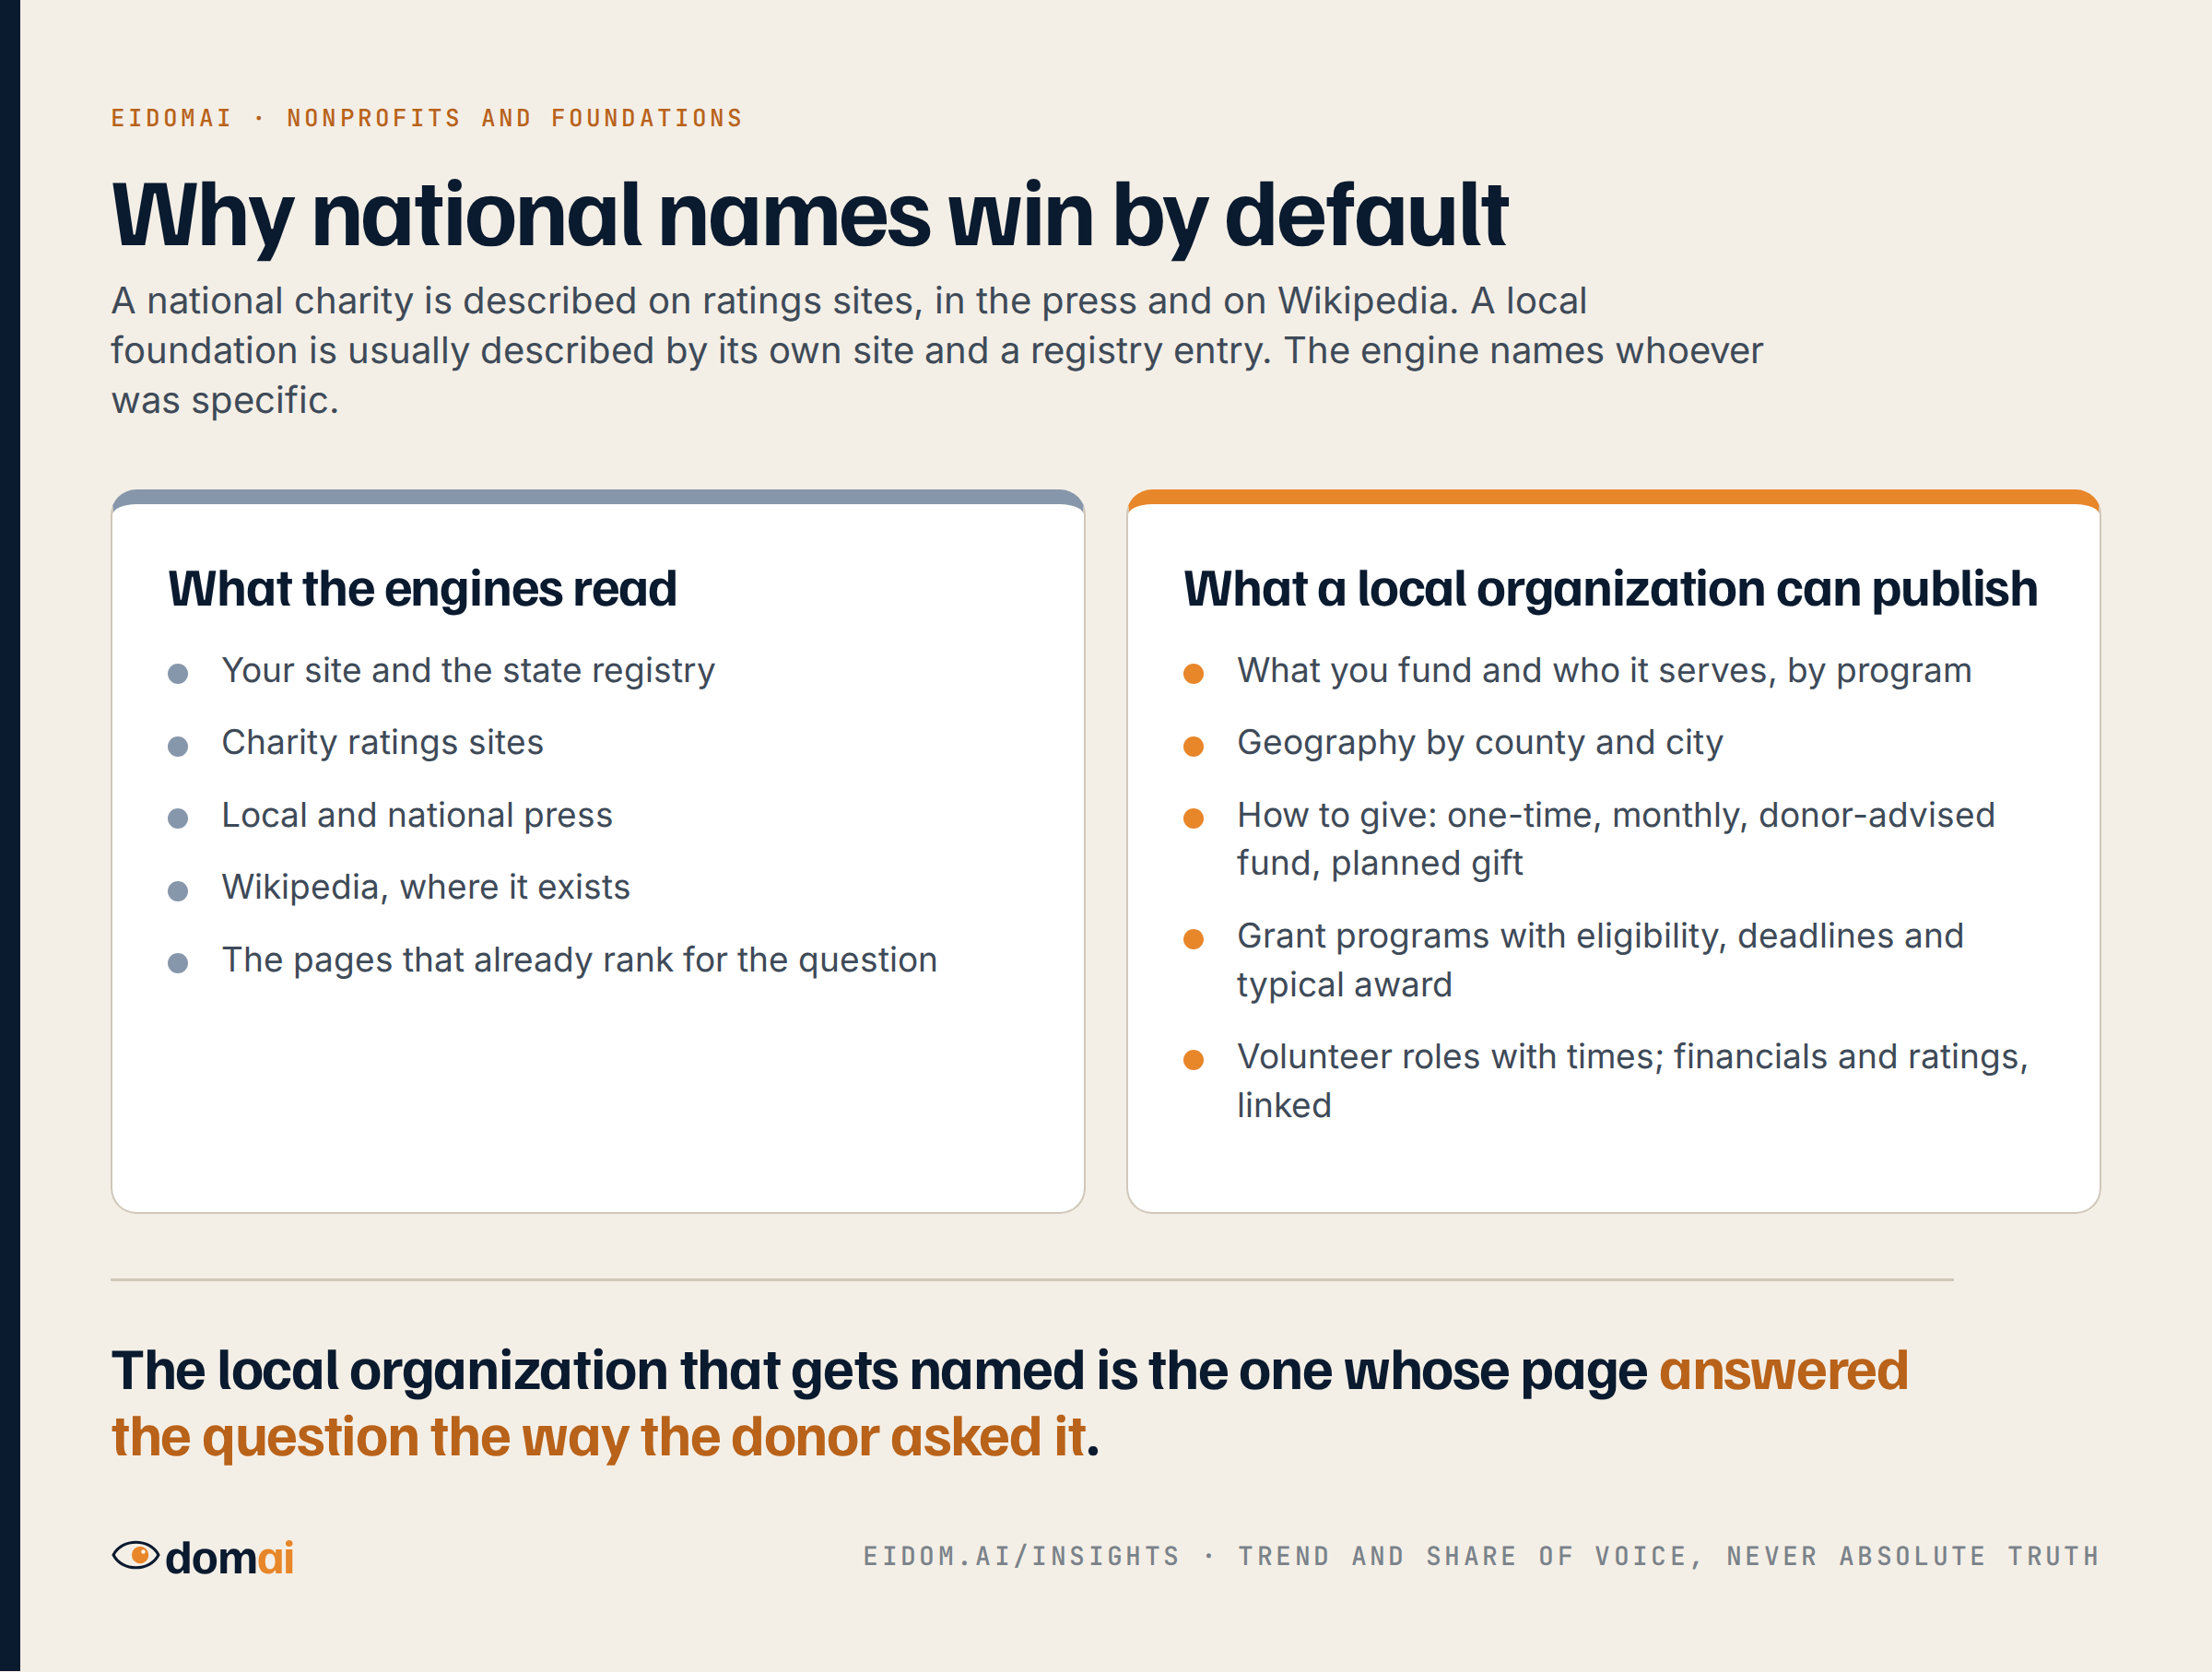Click the orange bar atop the right card

click(x=1613, y=497)
